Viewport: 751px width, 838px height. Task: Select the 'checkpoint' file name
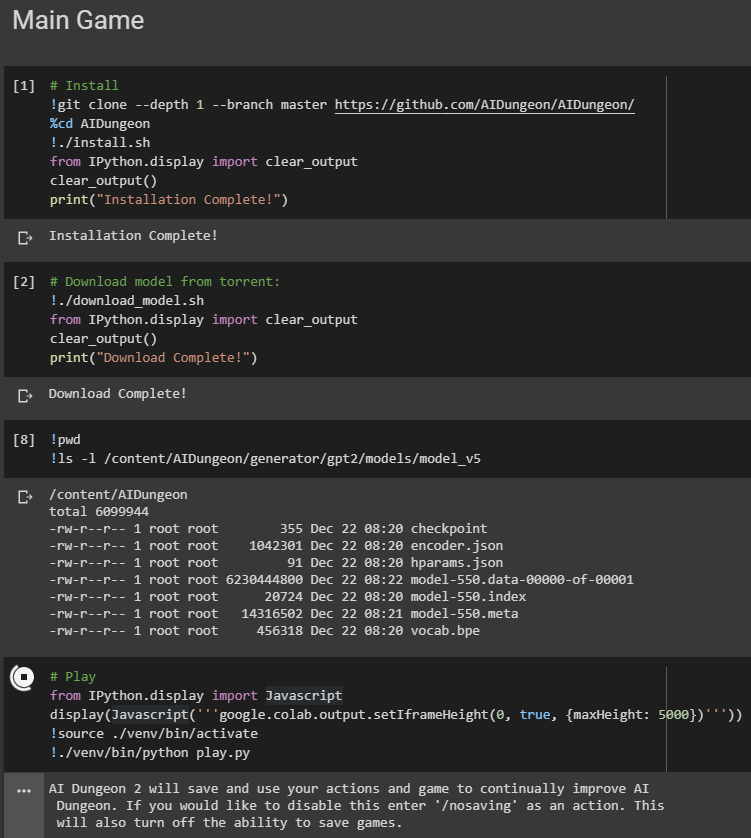pos(449,529)
